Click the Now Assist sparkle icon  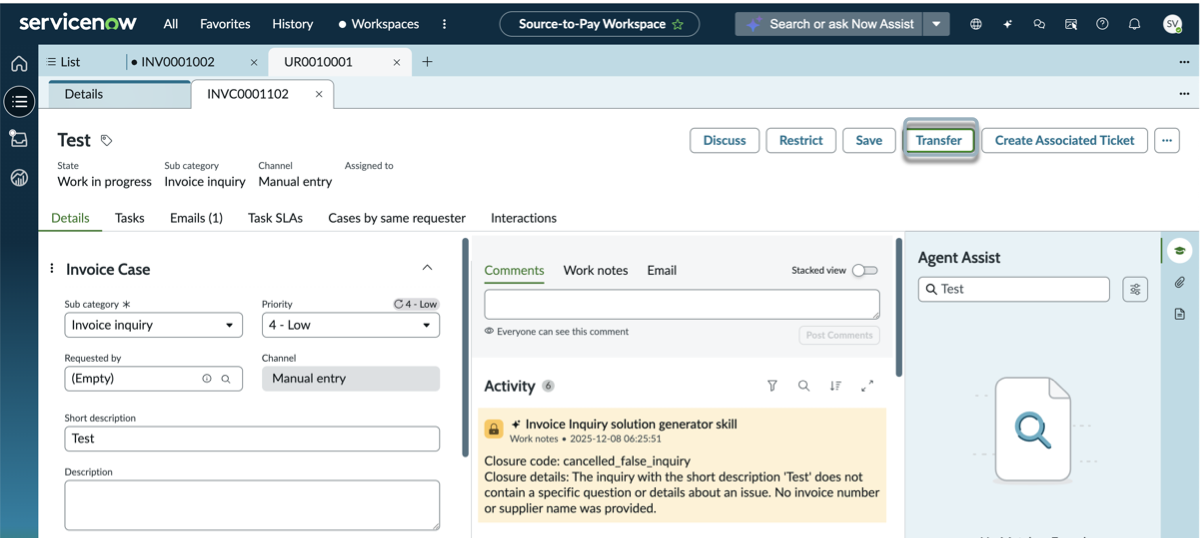(x=1007, y=24)
